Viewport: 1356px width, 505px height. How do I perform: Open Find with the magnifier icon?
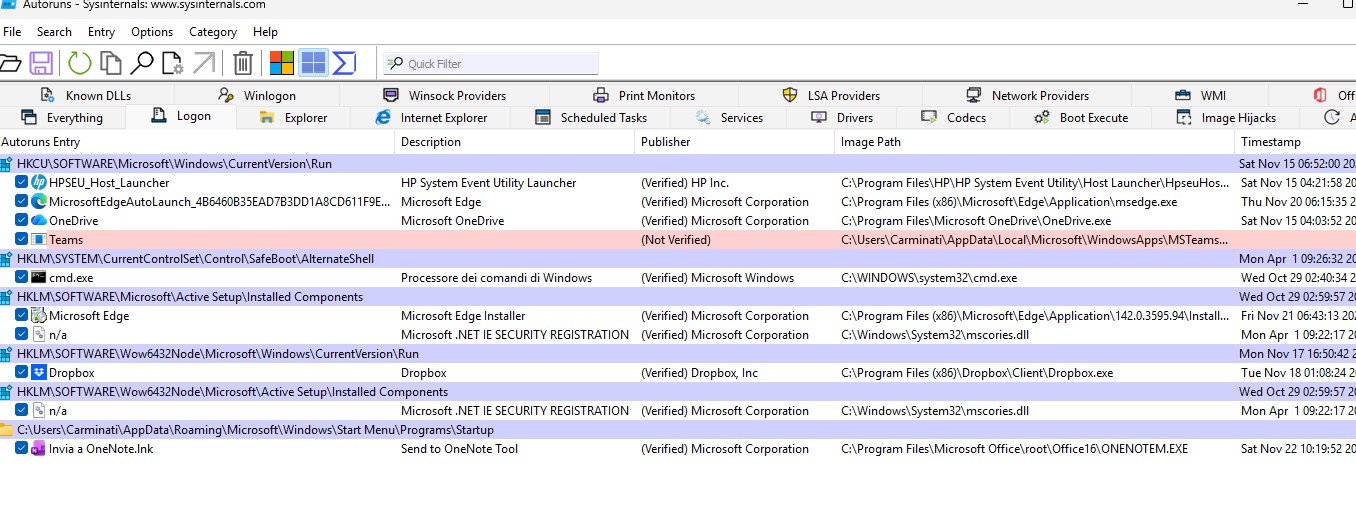tap(141, 64)
